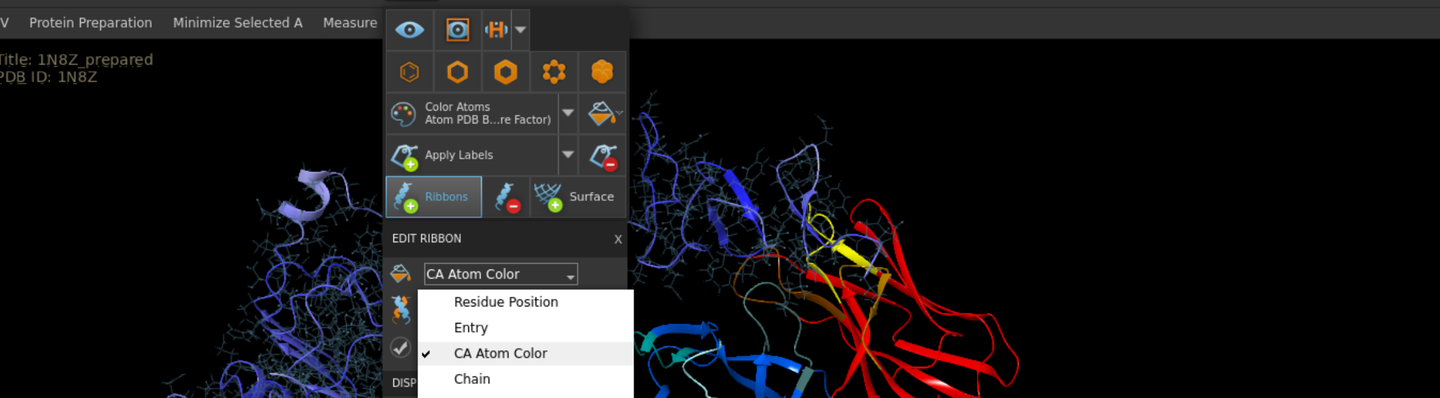Click the orange square display-only icon
Image resolution: width=1440 pixels, height=398 pixels.
coord(458,30)
